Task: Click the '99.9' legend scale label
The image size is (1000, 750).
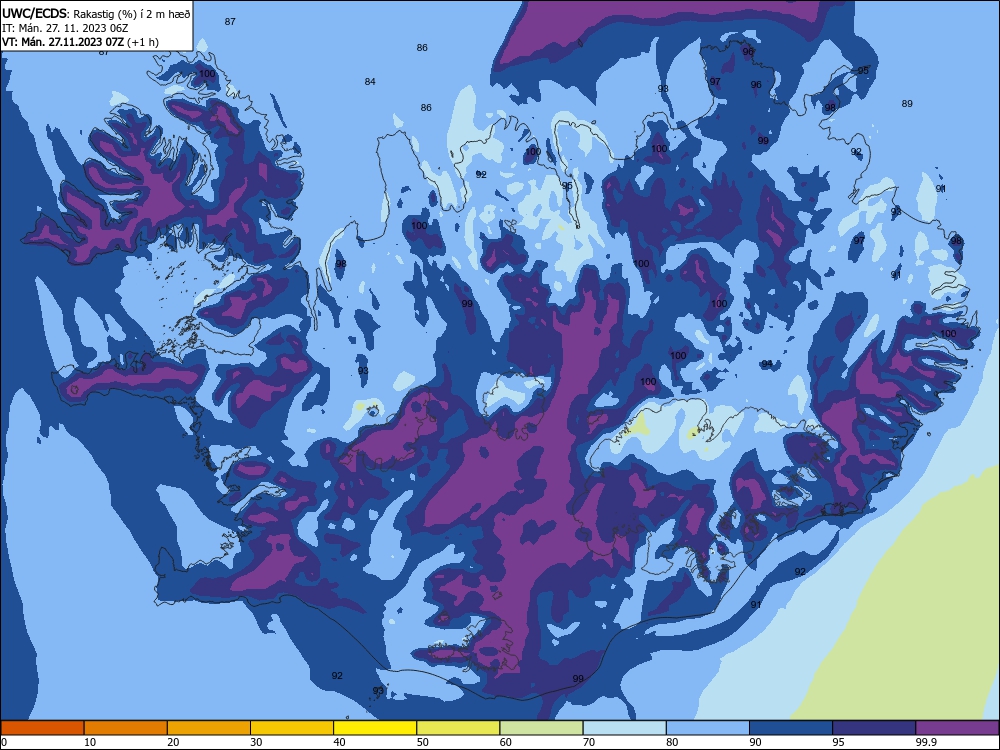Action: point(925,742)
